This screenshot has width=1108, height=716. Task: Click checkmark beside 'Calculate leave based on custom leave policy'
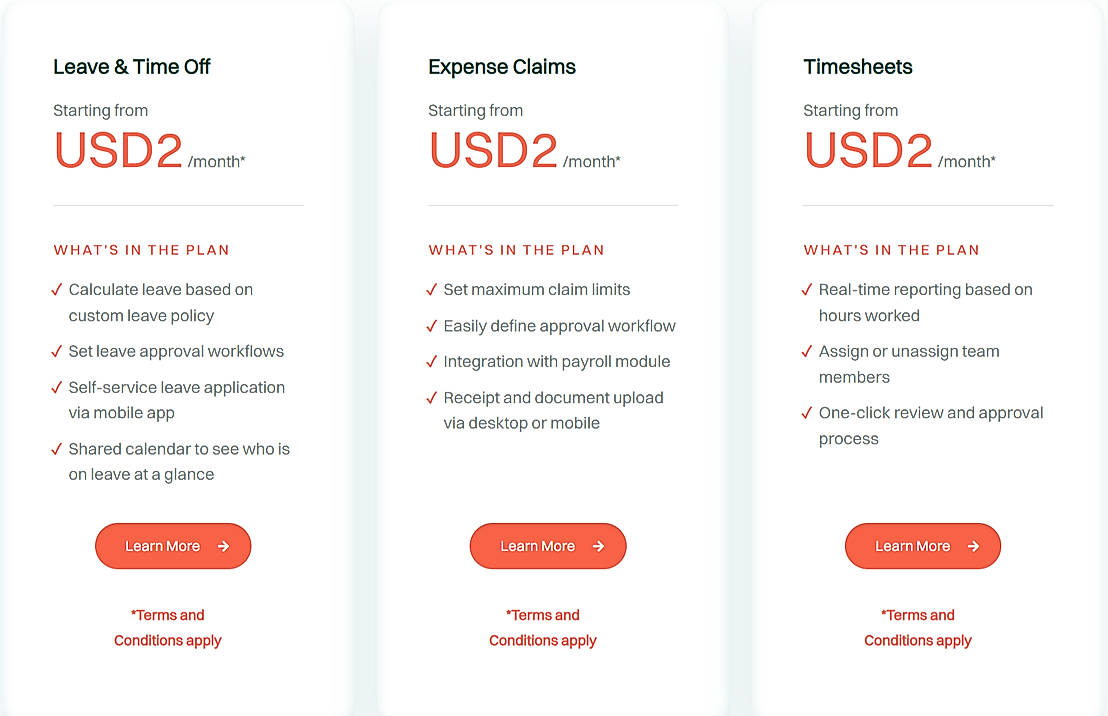(x=57, y=290)
